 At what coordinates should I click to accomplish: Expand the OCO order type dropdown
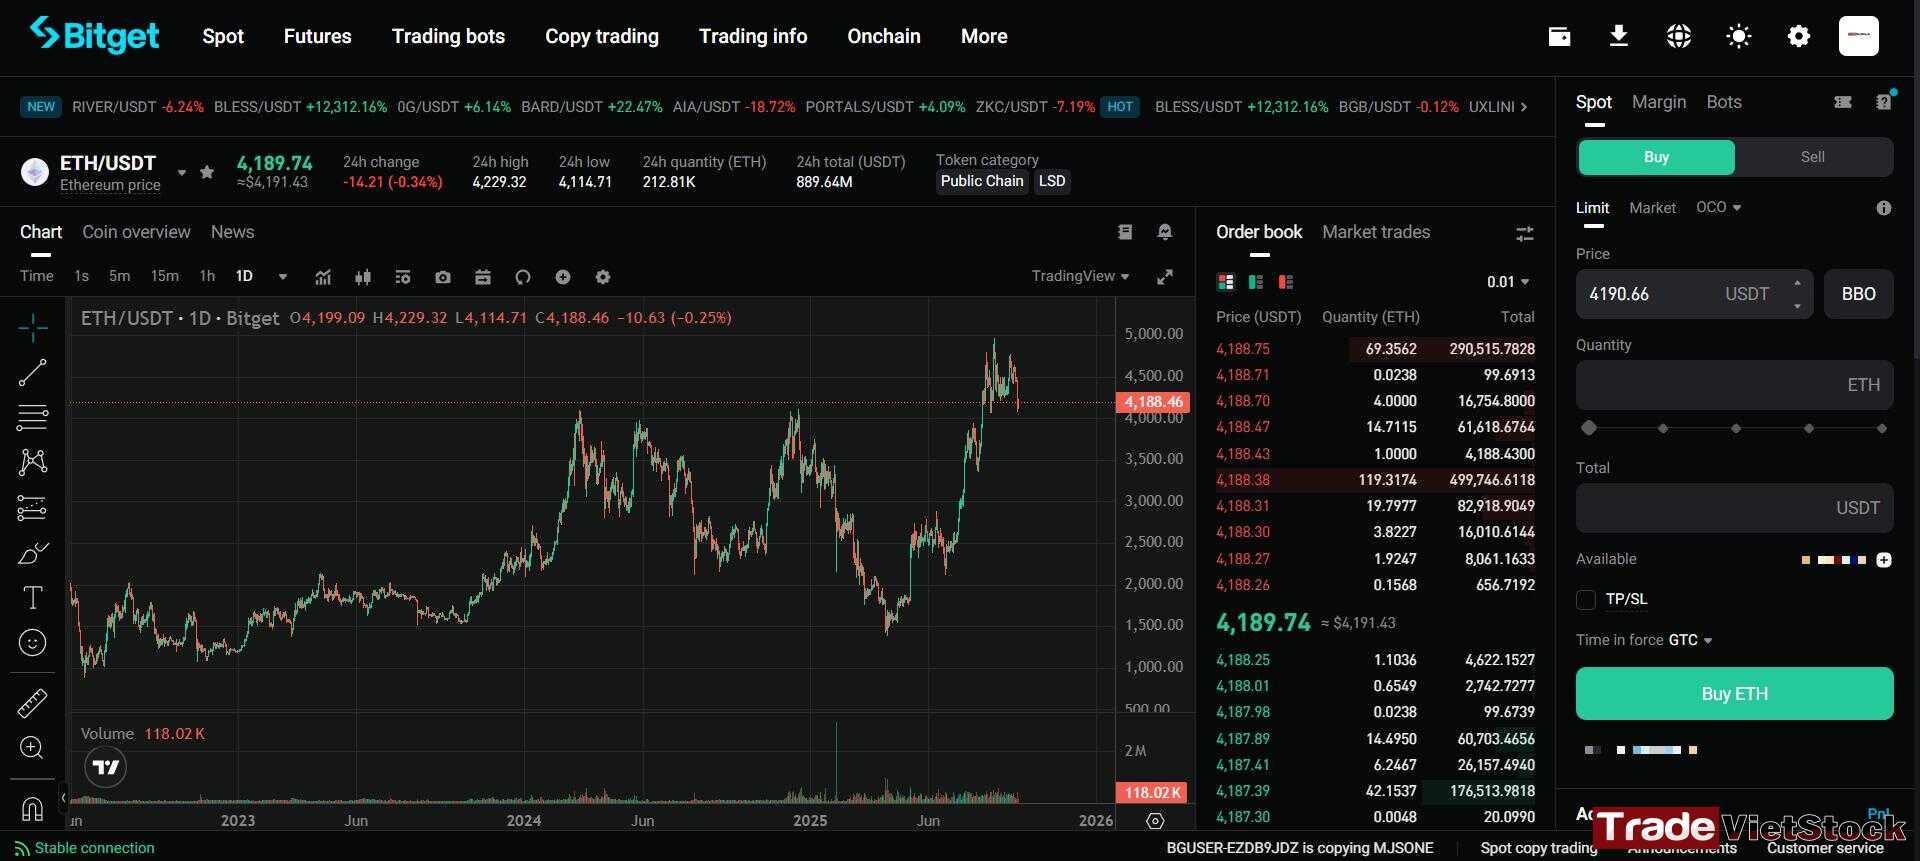[1718, 207]
